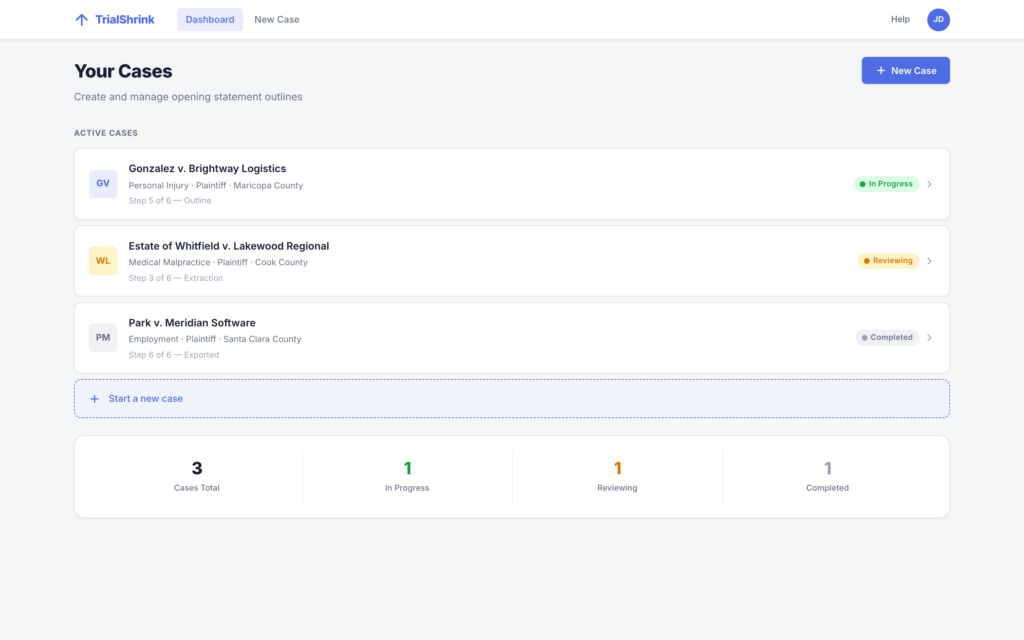The height and width of the screenshot is (640, 1024).
Task: Expand the Estate of Whitfield case chevron
Action: point(929,261)
